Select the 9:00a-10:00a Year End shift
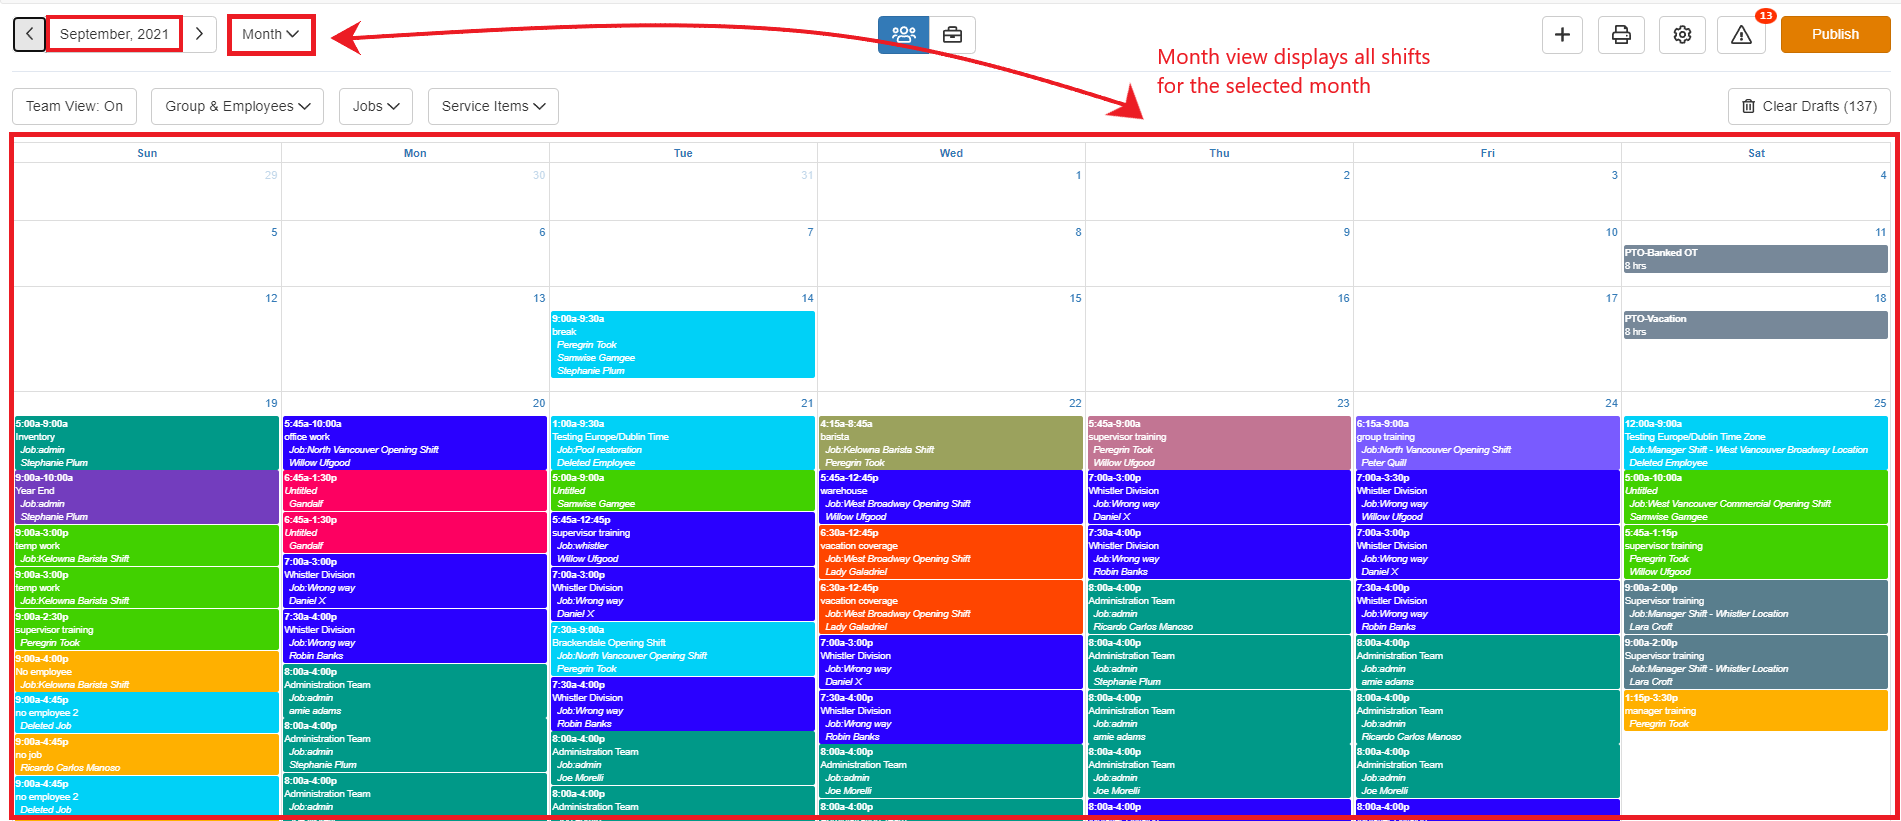The width and height of the screenshot is (1901, 821). [147, 497]
